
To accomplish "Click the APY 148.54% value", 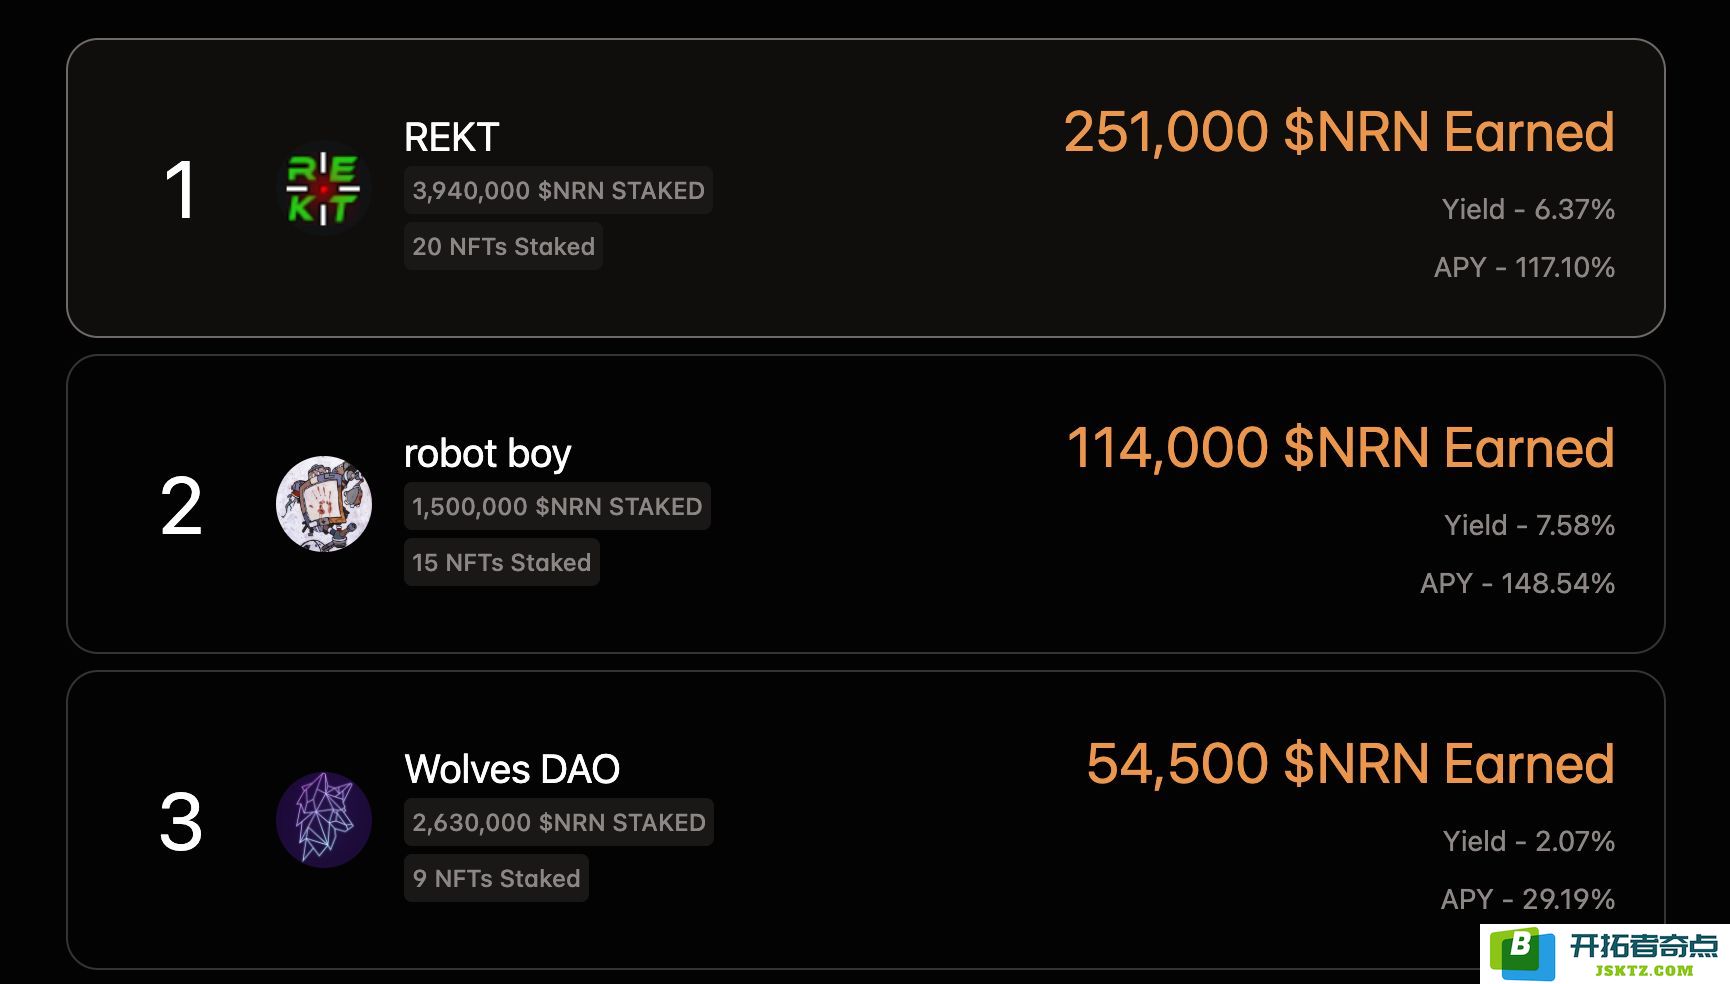I will pyautogui.click(x=1518, y=583).
